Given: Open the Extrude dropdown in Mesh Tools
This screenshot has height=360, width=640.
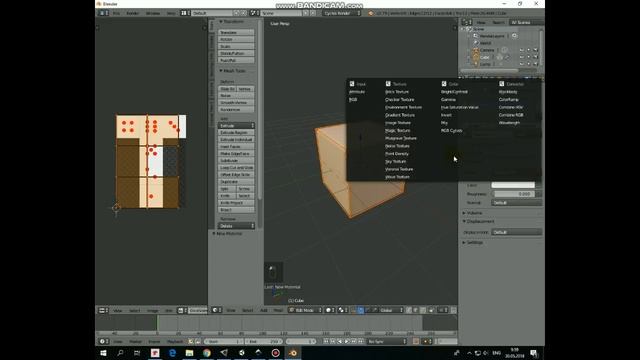Looking at the screenshot, I should pyautogui.click(x=236, y=126).
